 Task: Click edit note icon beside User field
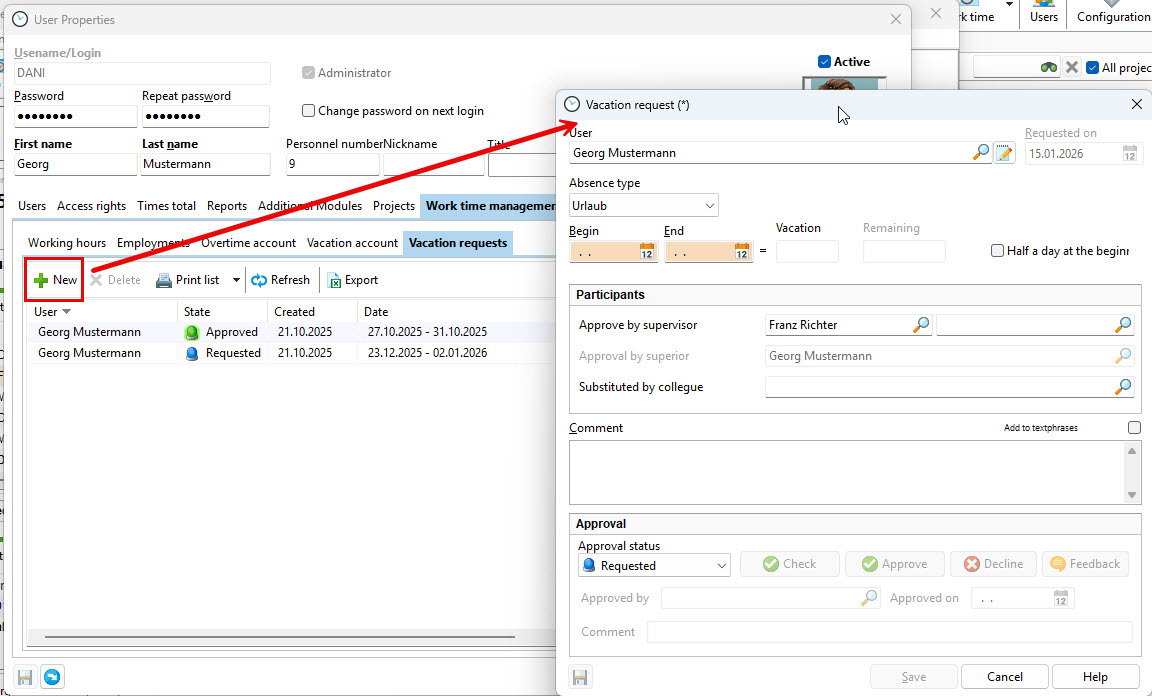1004,153
